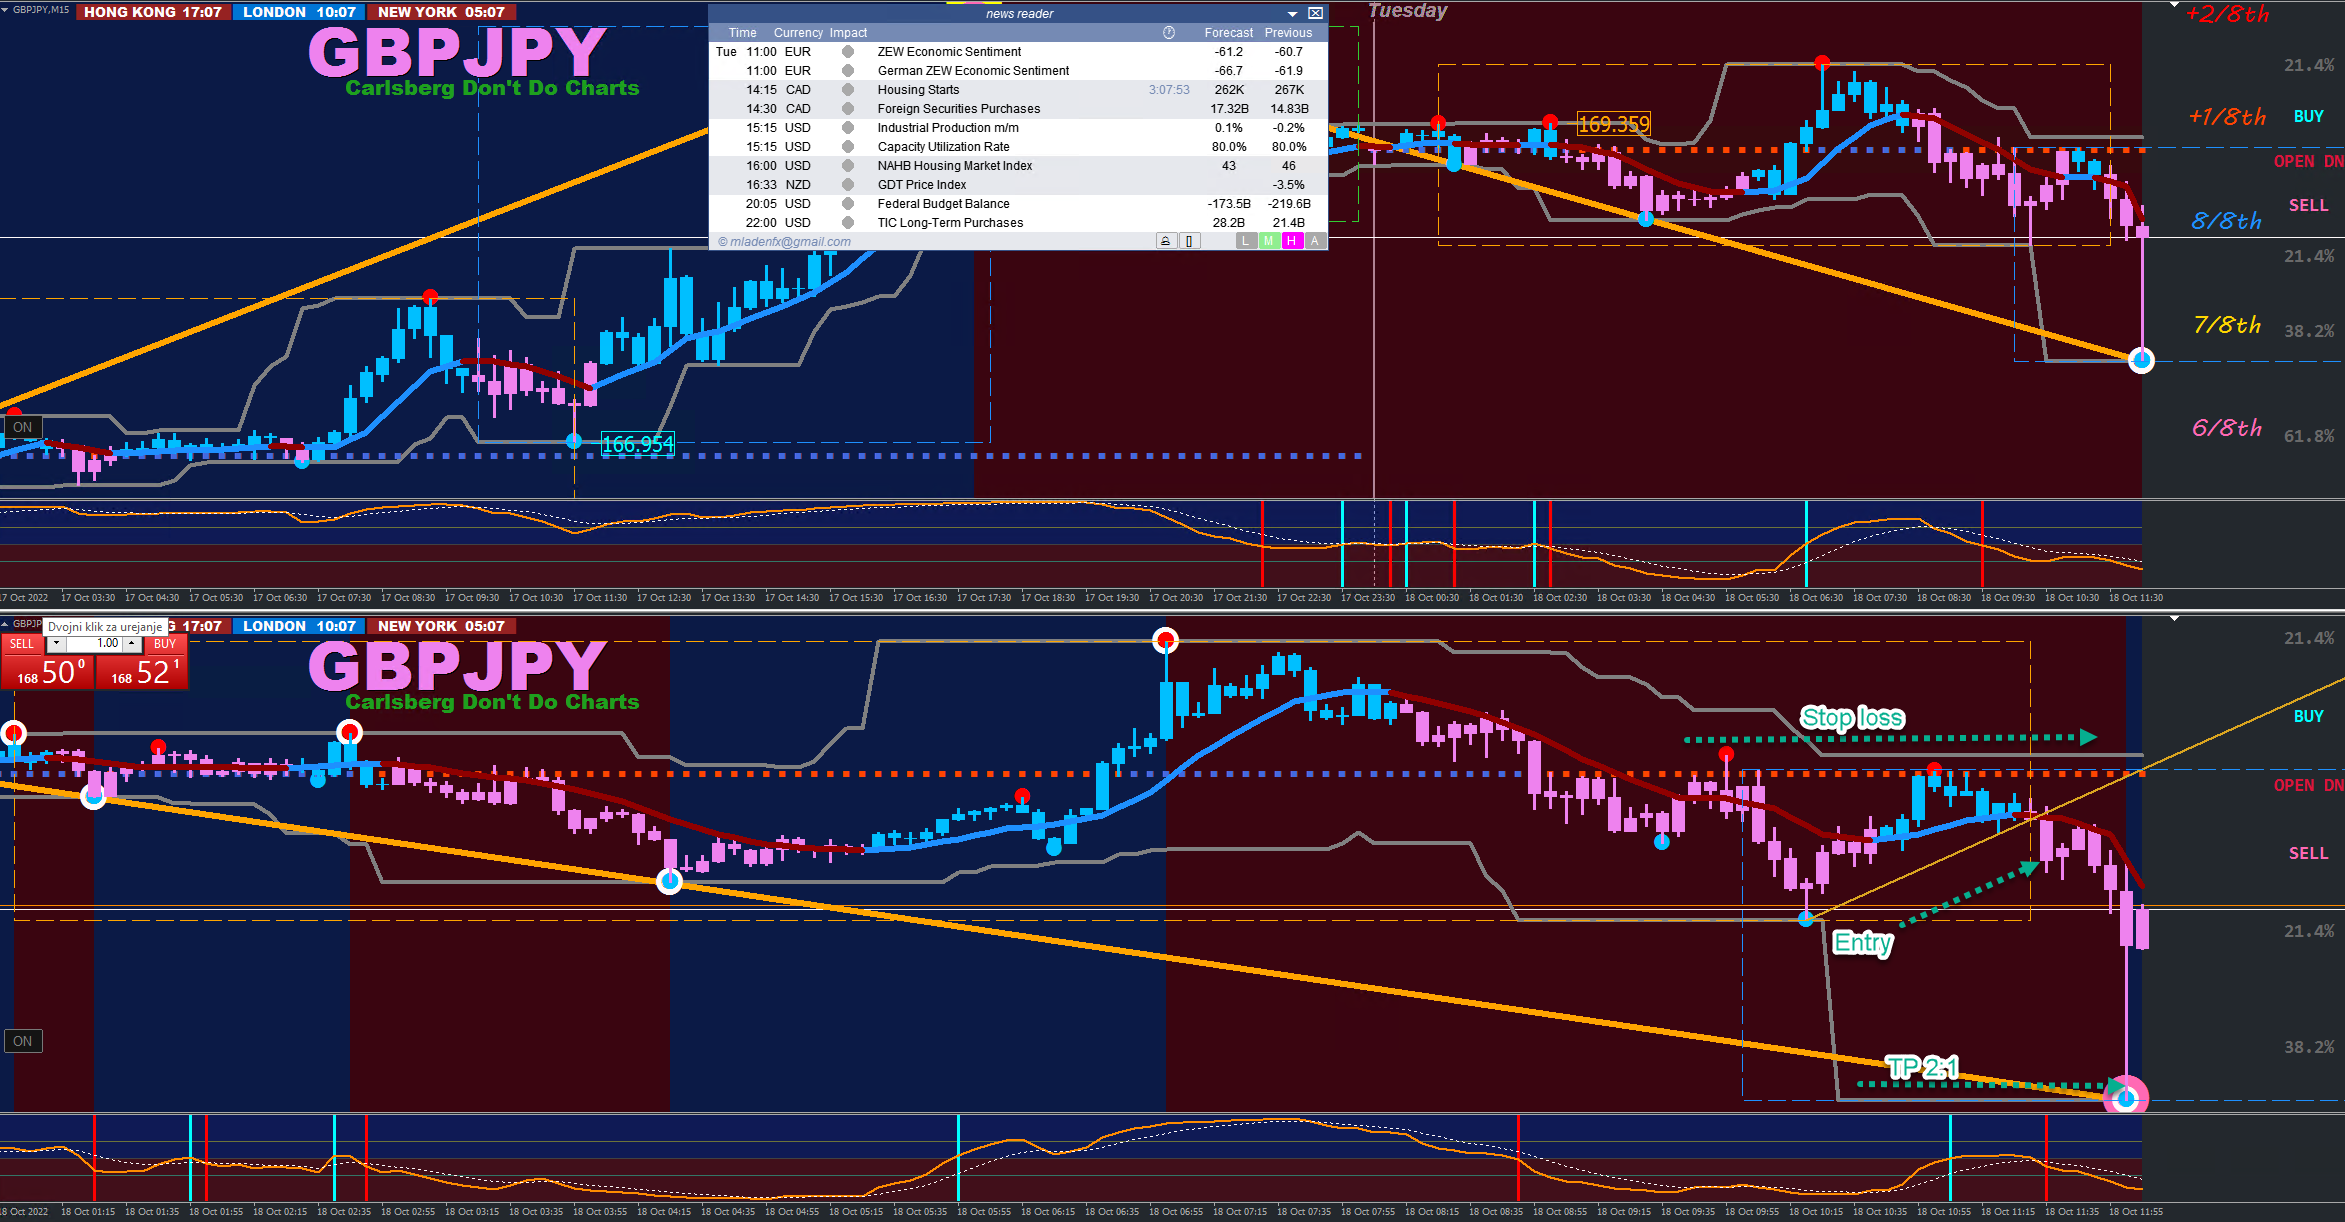
Task: Click the red SELL button at 168.50
Action: (x=47, y=671)
